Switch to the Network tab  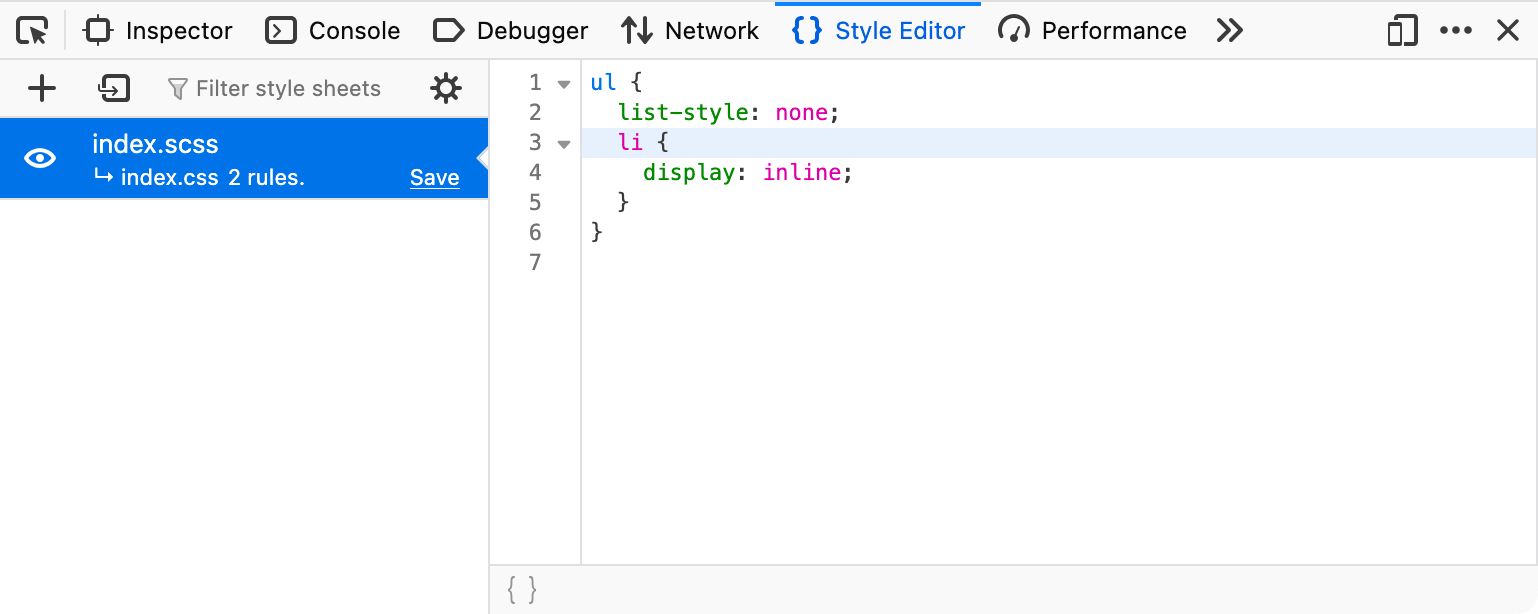(x=690, y=30)
